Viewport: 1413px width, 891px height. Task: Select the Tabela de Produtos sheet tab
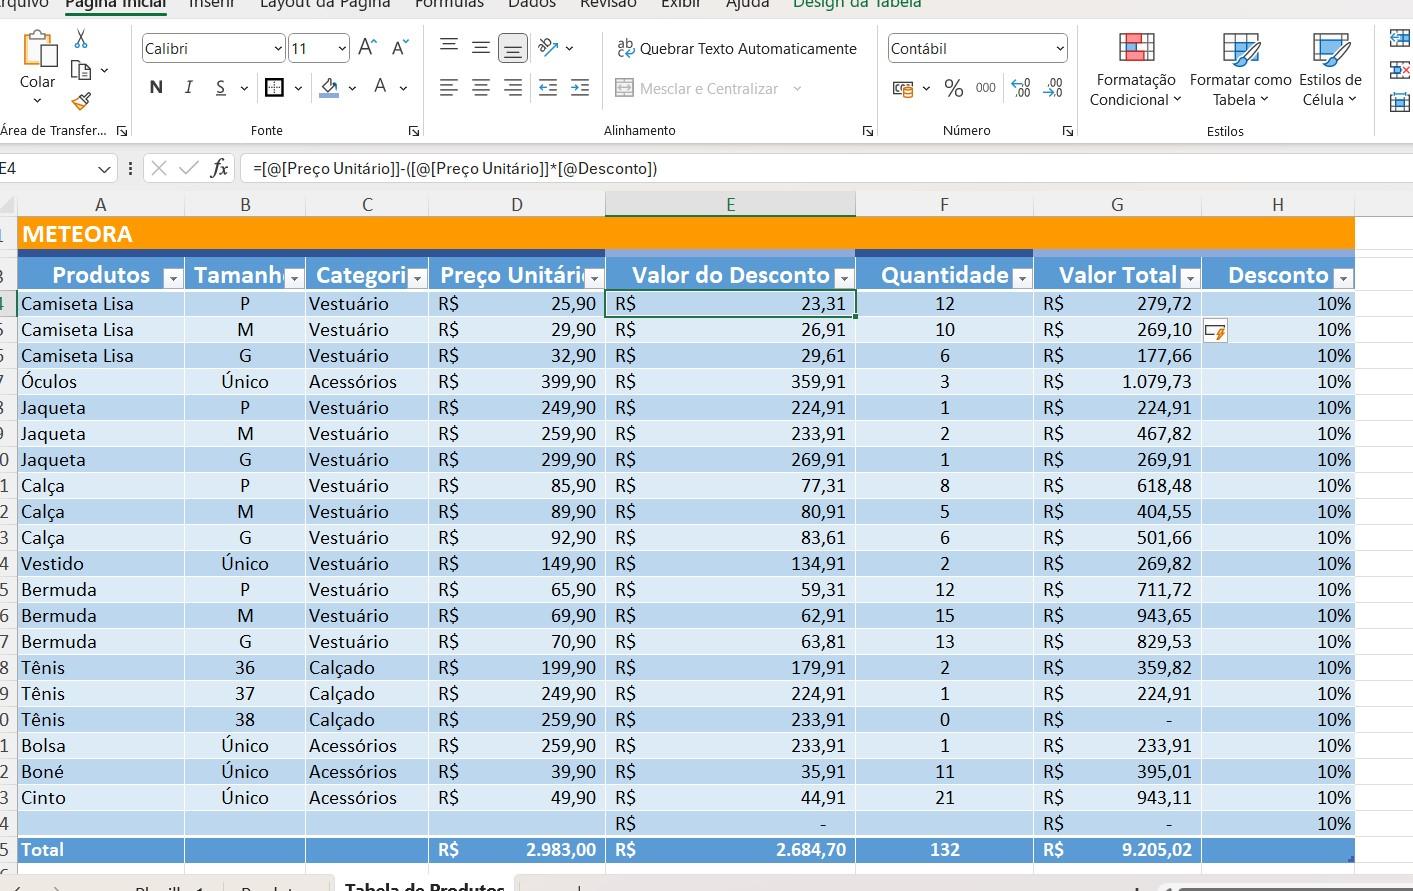click(424, 884)
